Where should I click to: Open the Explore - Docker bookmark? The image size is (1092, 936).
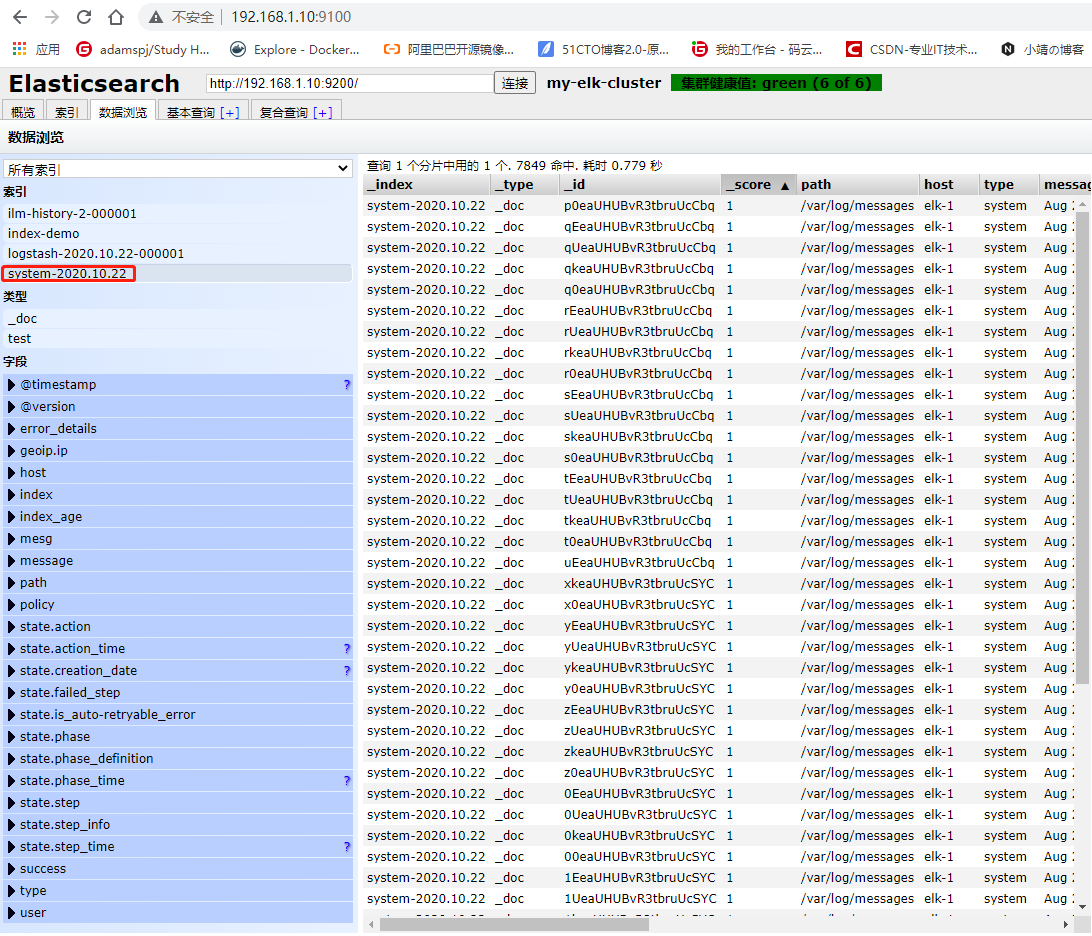tap(295, 49)
